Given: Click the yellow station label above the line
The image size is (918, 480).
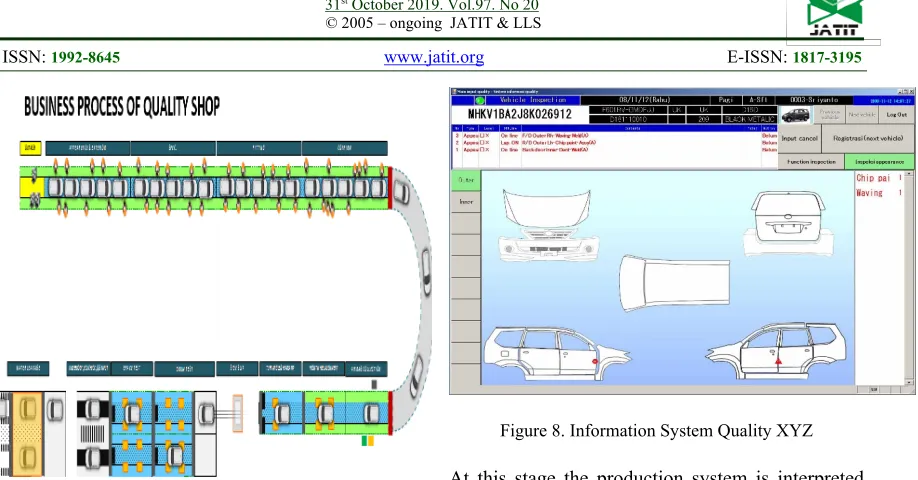Looking at the screenshot, I should coord(30,148).
